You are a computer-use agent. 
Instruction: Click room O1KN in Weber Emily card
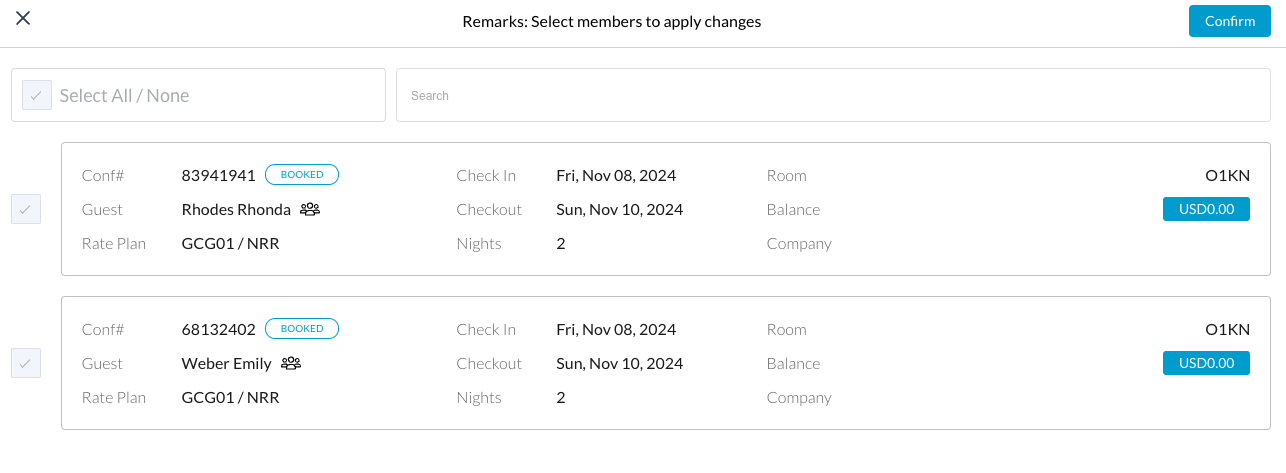click(x=1227, y=330)
